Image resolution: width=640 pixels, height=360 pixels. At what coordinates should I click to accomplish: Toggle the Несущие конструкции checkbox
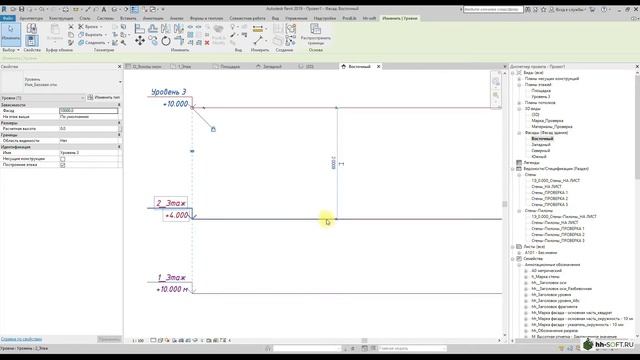click(62, 159)
